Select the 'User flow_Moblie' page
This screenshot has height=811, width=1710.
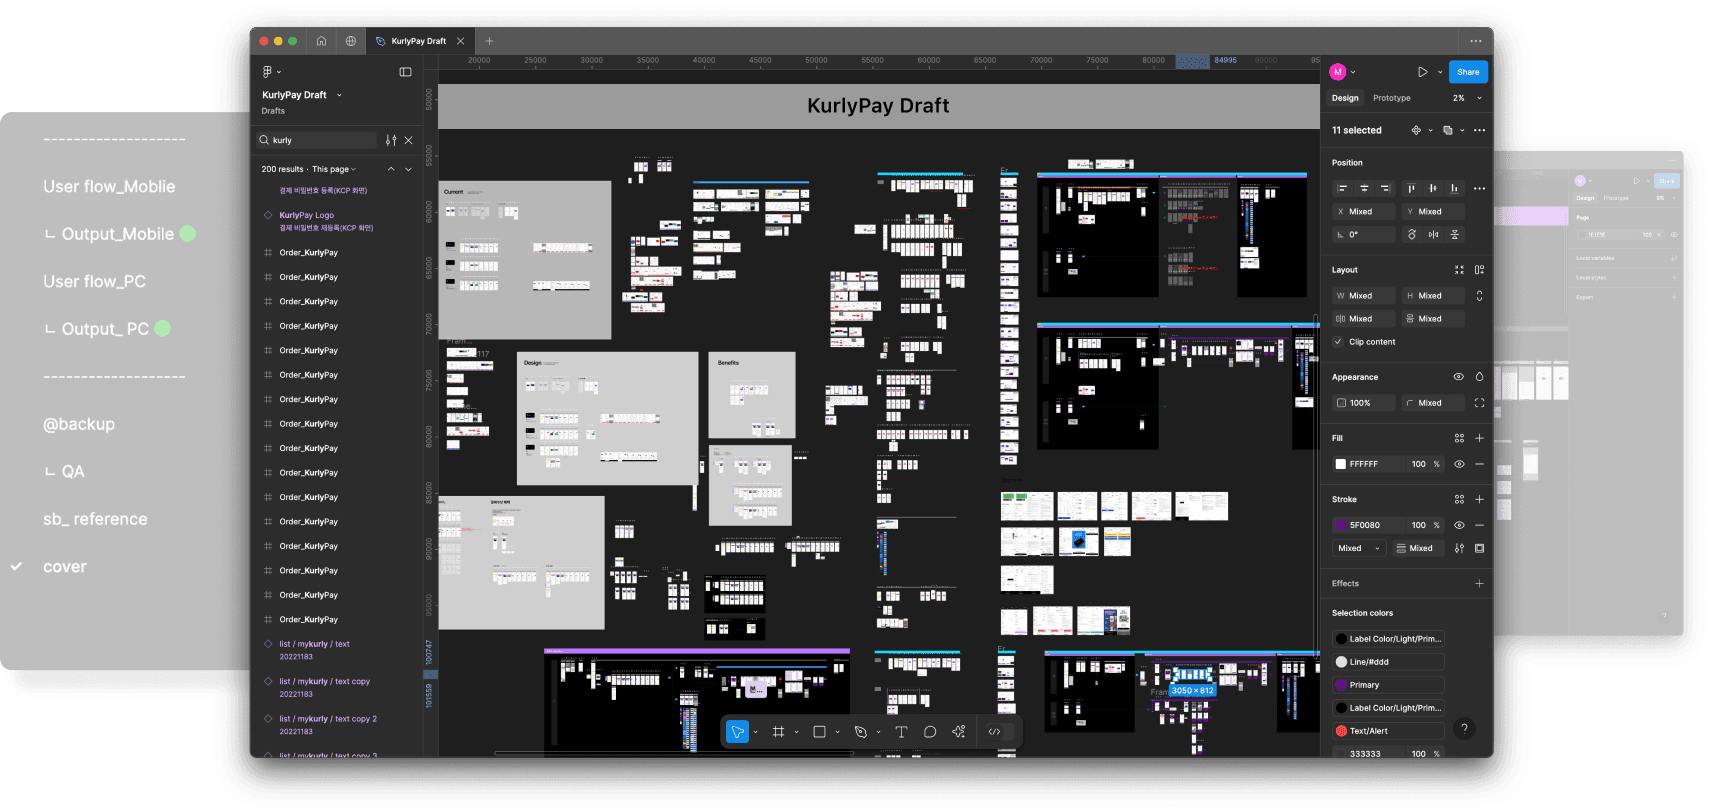coord(109,187)
